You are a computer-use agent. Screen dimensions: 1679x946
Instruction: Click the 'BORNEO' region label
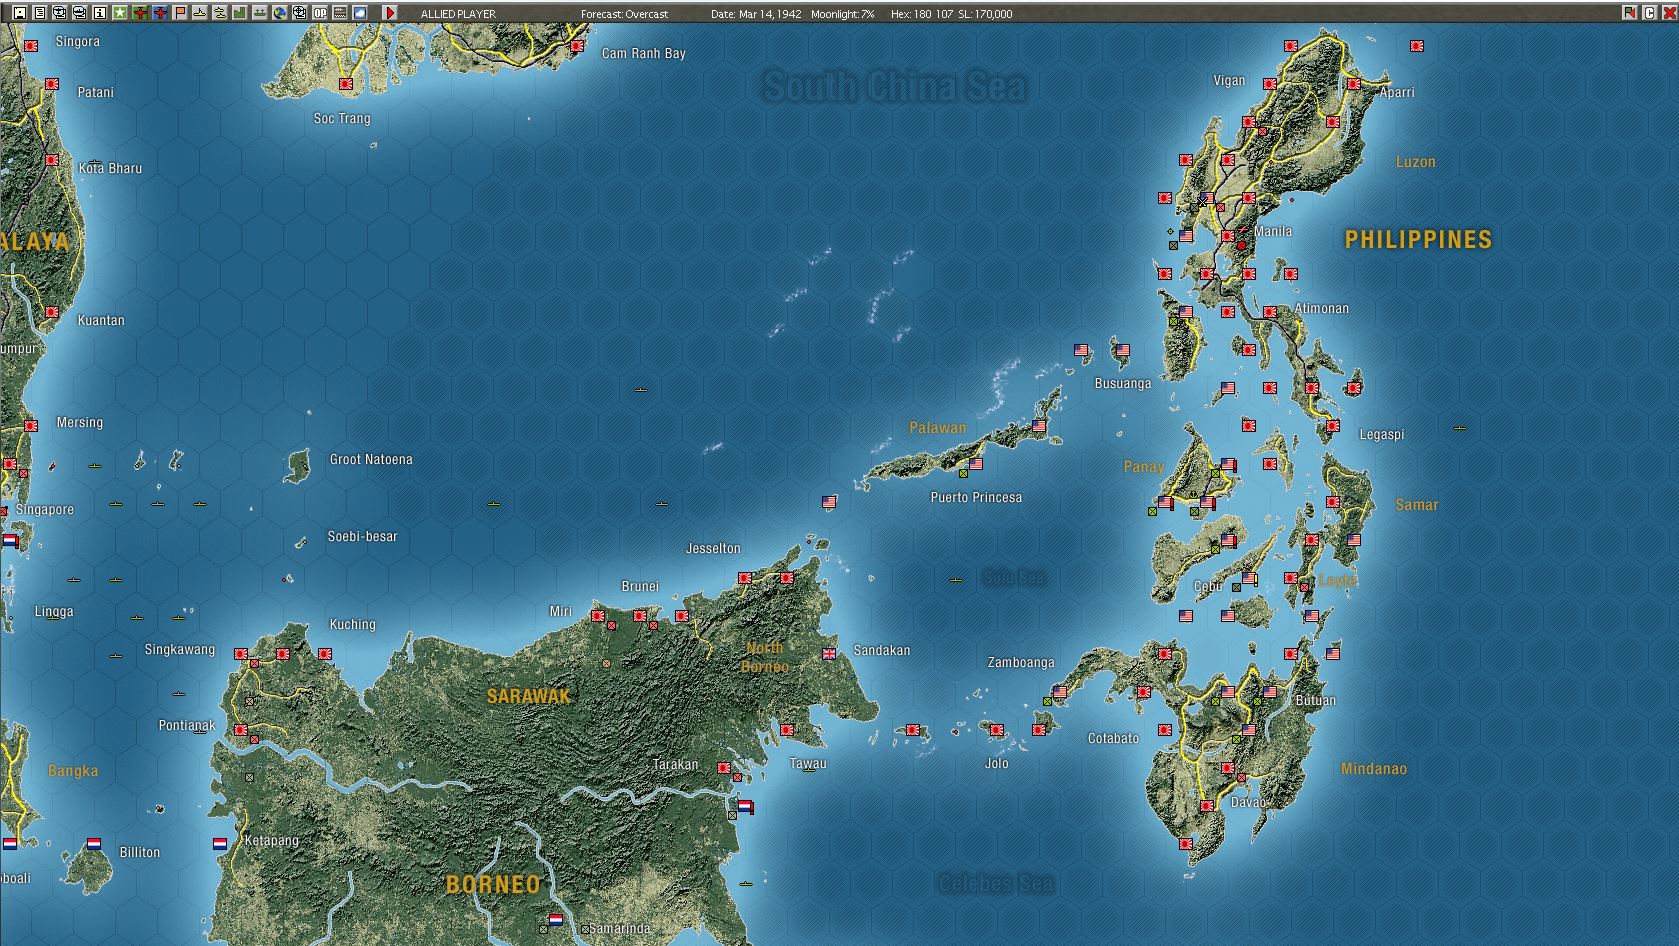pyautogui.click(x=493, y=884)
